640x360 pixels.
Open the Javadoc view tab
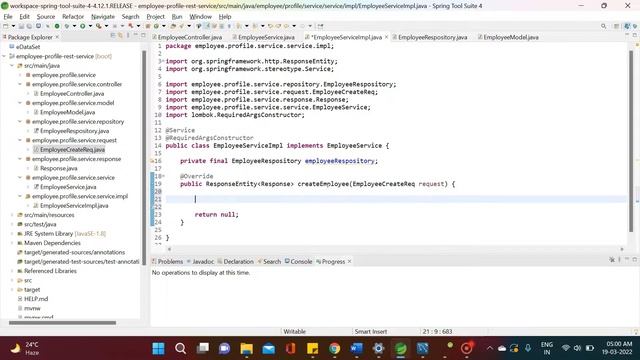pyautogui.click(x=200, y=262)
